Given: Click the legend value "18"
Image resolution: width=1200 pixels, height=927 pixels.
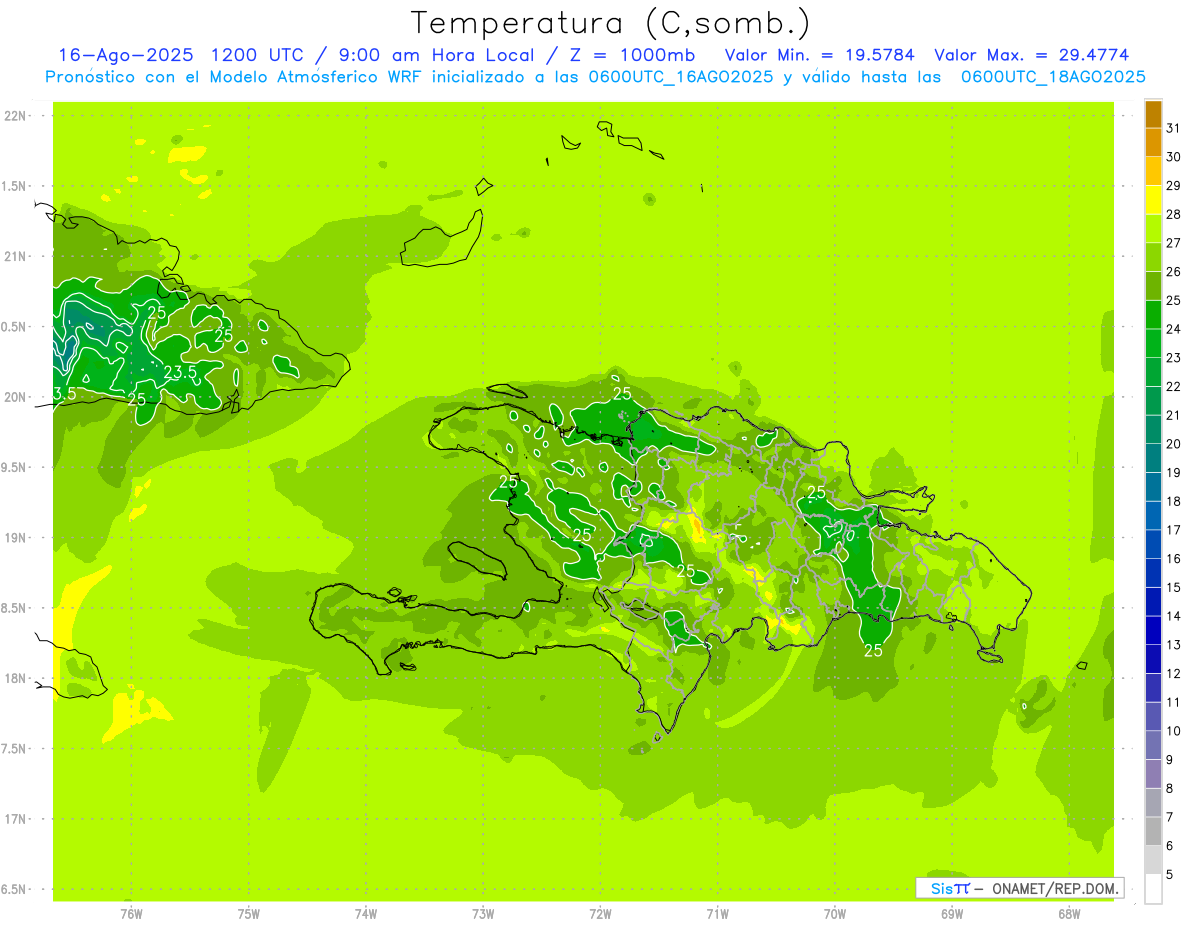Looking at the screenshot, I should [1174, 502].
